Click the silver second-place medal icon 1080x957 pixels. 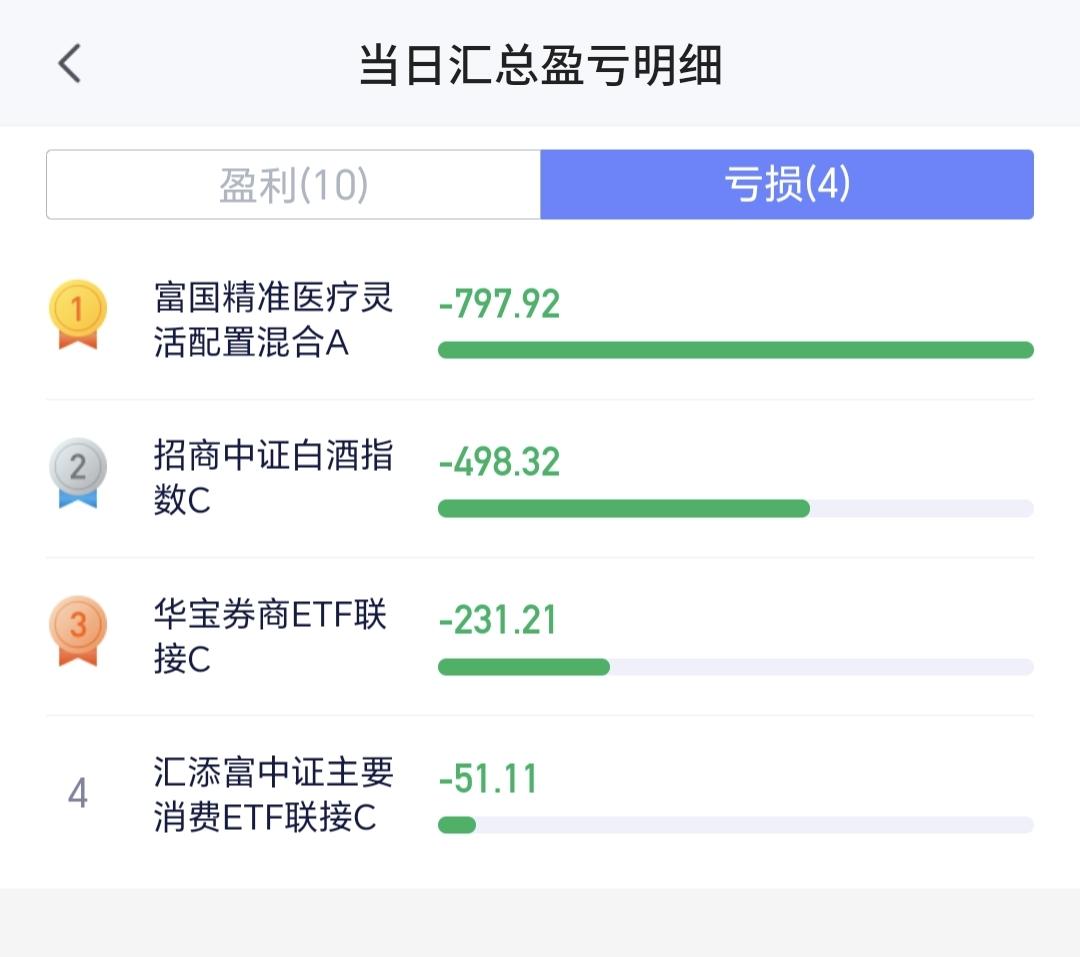pos(77,472)
